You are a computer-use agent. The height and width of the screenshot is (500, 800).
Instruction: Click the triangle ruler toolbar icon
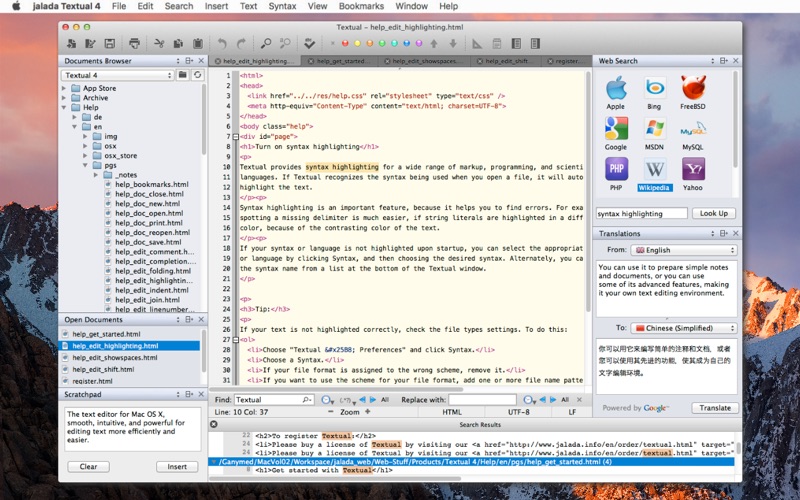click(477, 43)
